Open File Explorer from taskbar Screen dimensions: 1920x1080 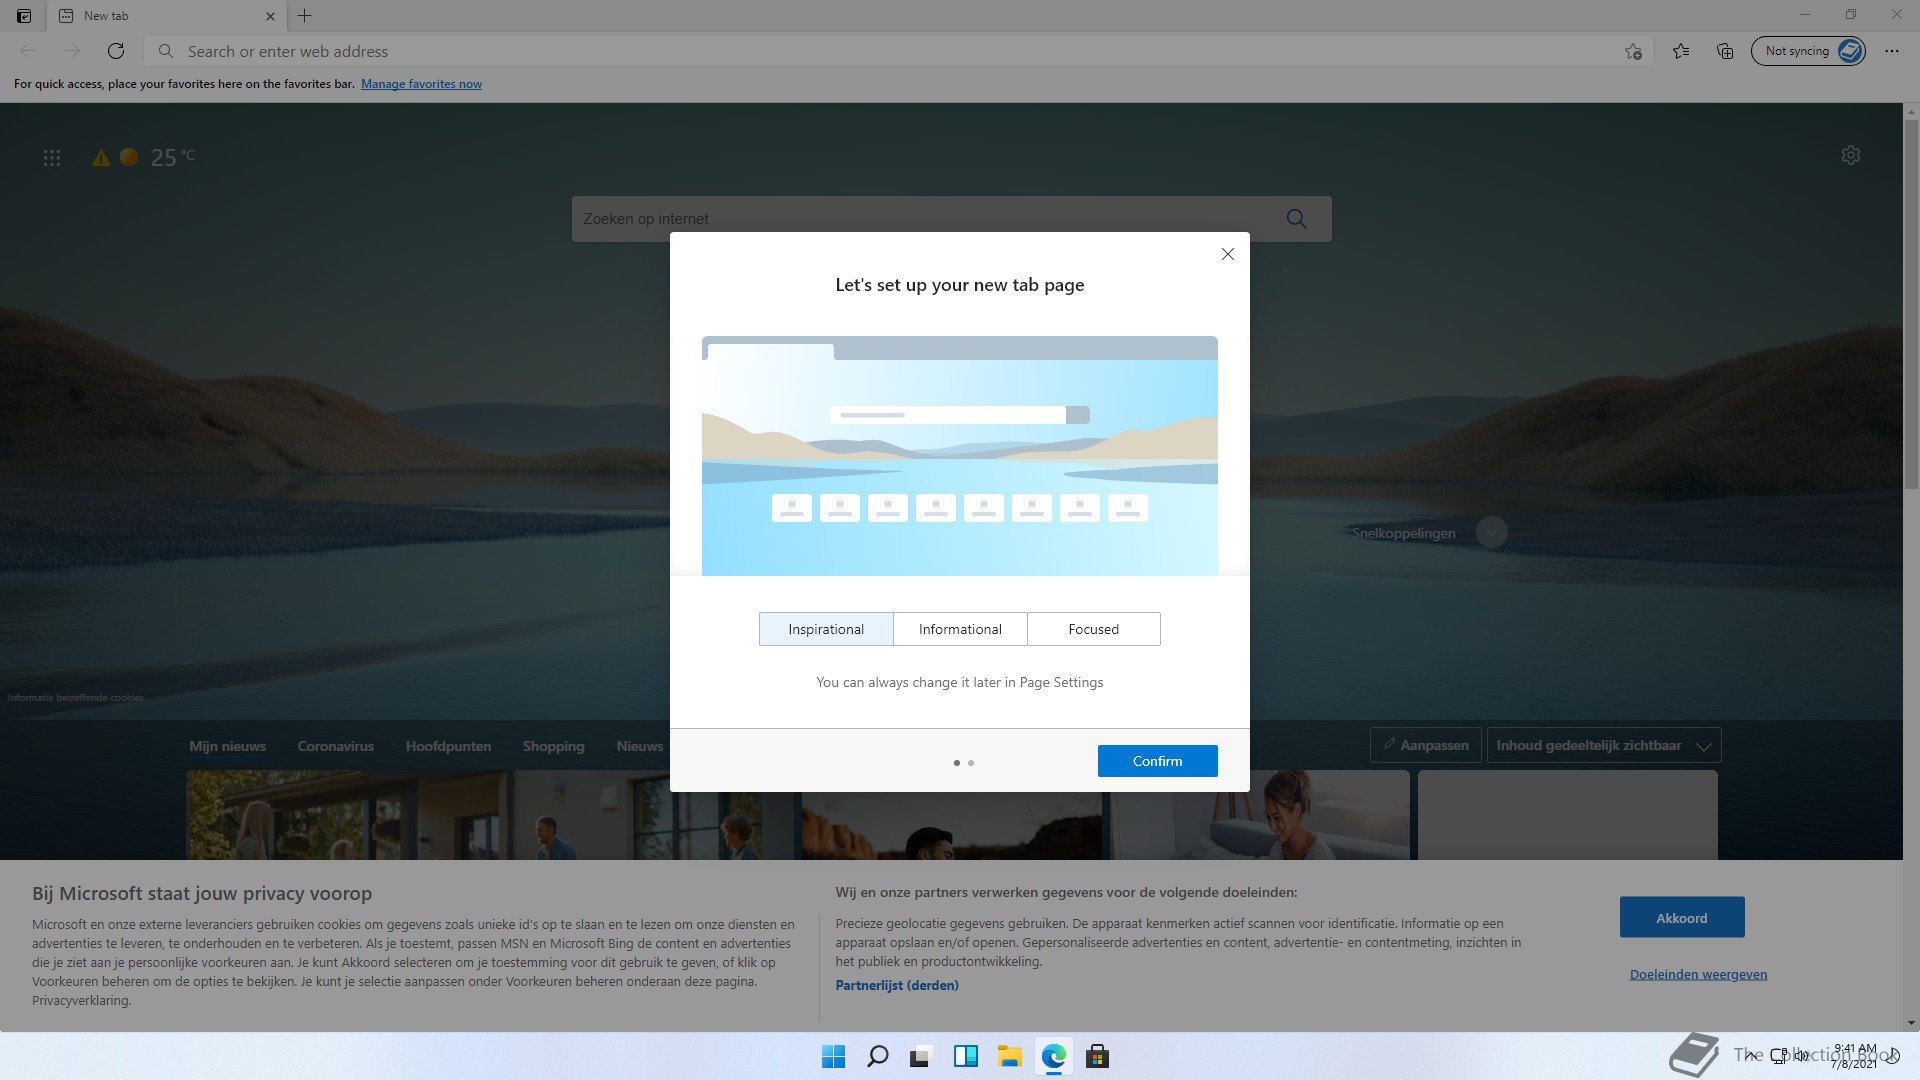[1009, 1056]
